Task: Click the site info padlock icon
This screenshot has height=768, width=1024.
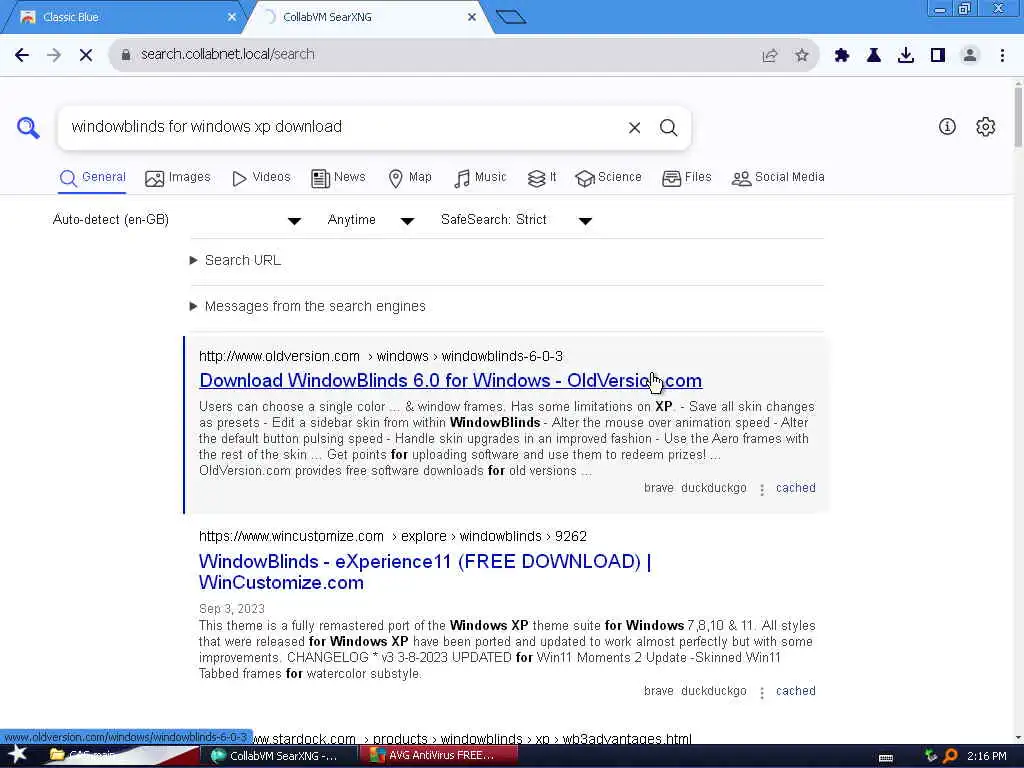Action: 126,55
